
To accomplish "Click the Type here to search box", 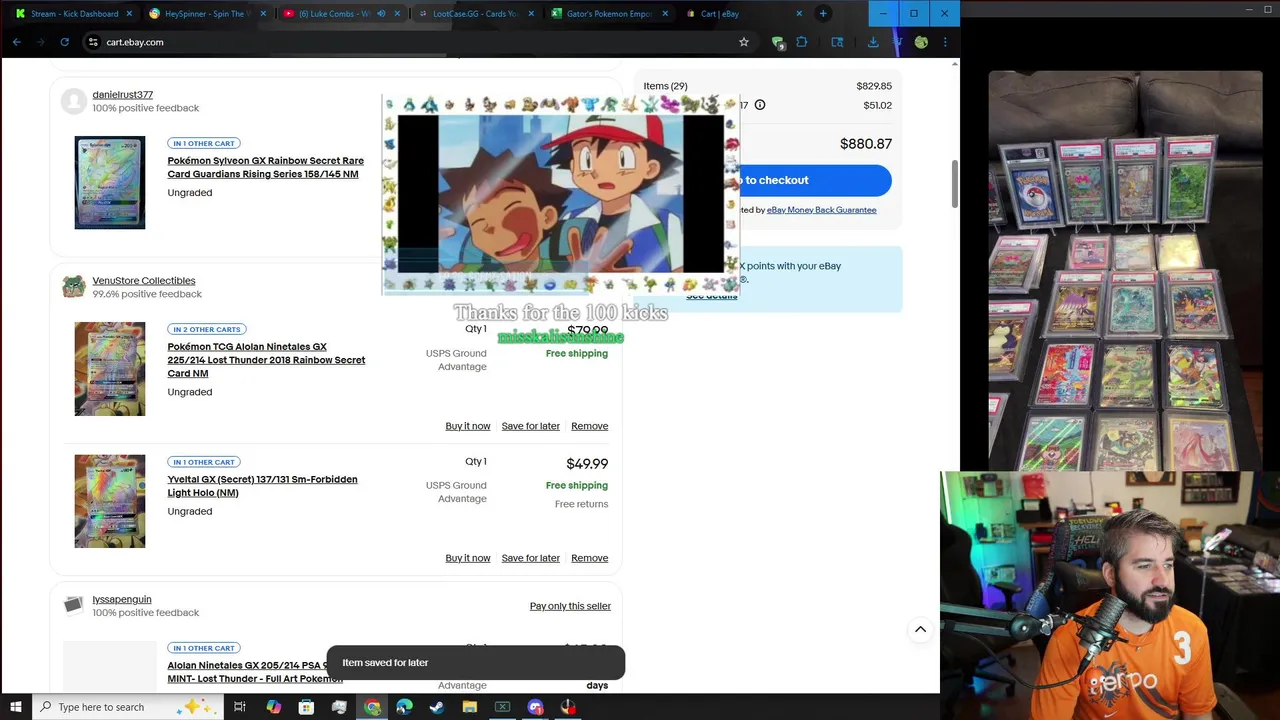I will [130, 707].
